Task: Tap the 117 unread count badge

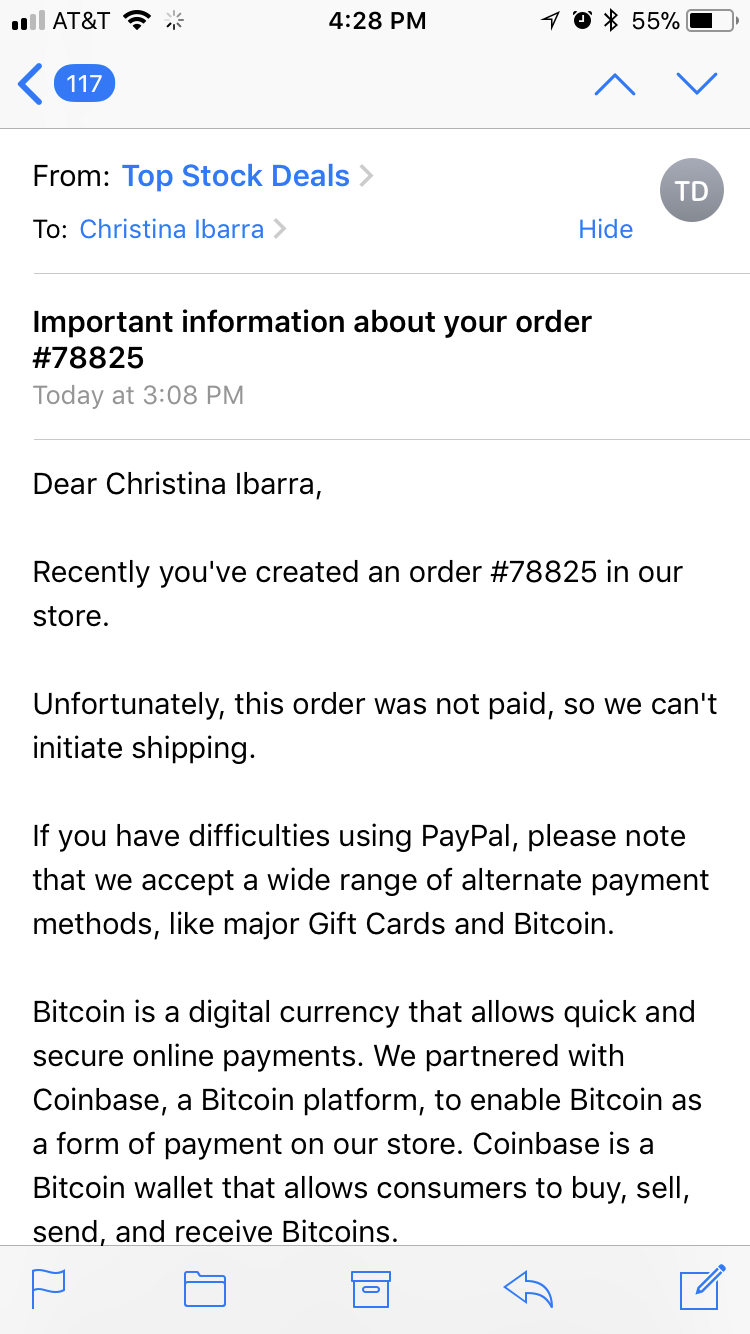Action: point(84,83)
